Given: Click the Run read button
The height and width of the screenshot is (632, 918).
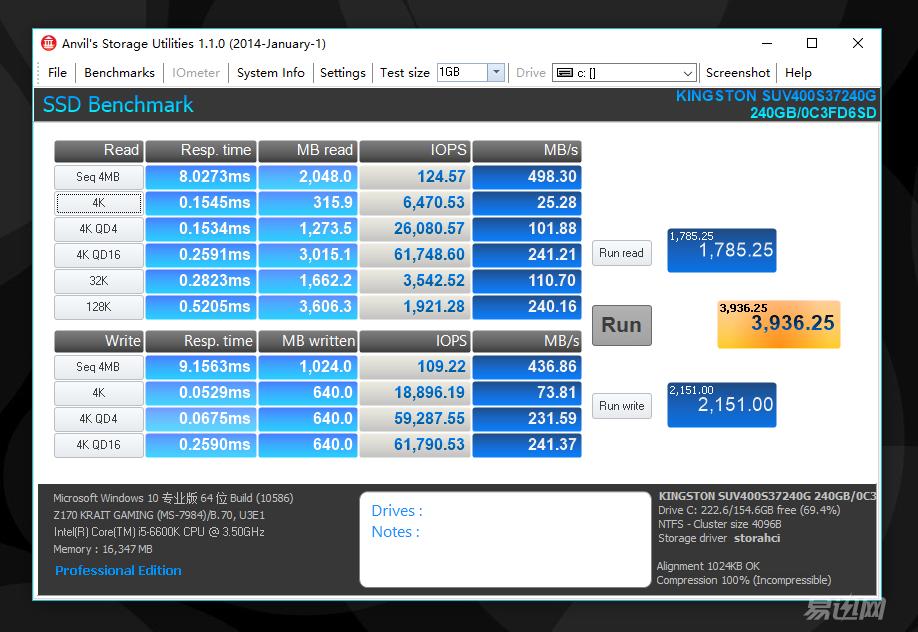Looking at the screenshot, I should 621,253.
